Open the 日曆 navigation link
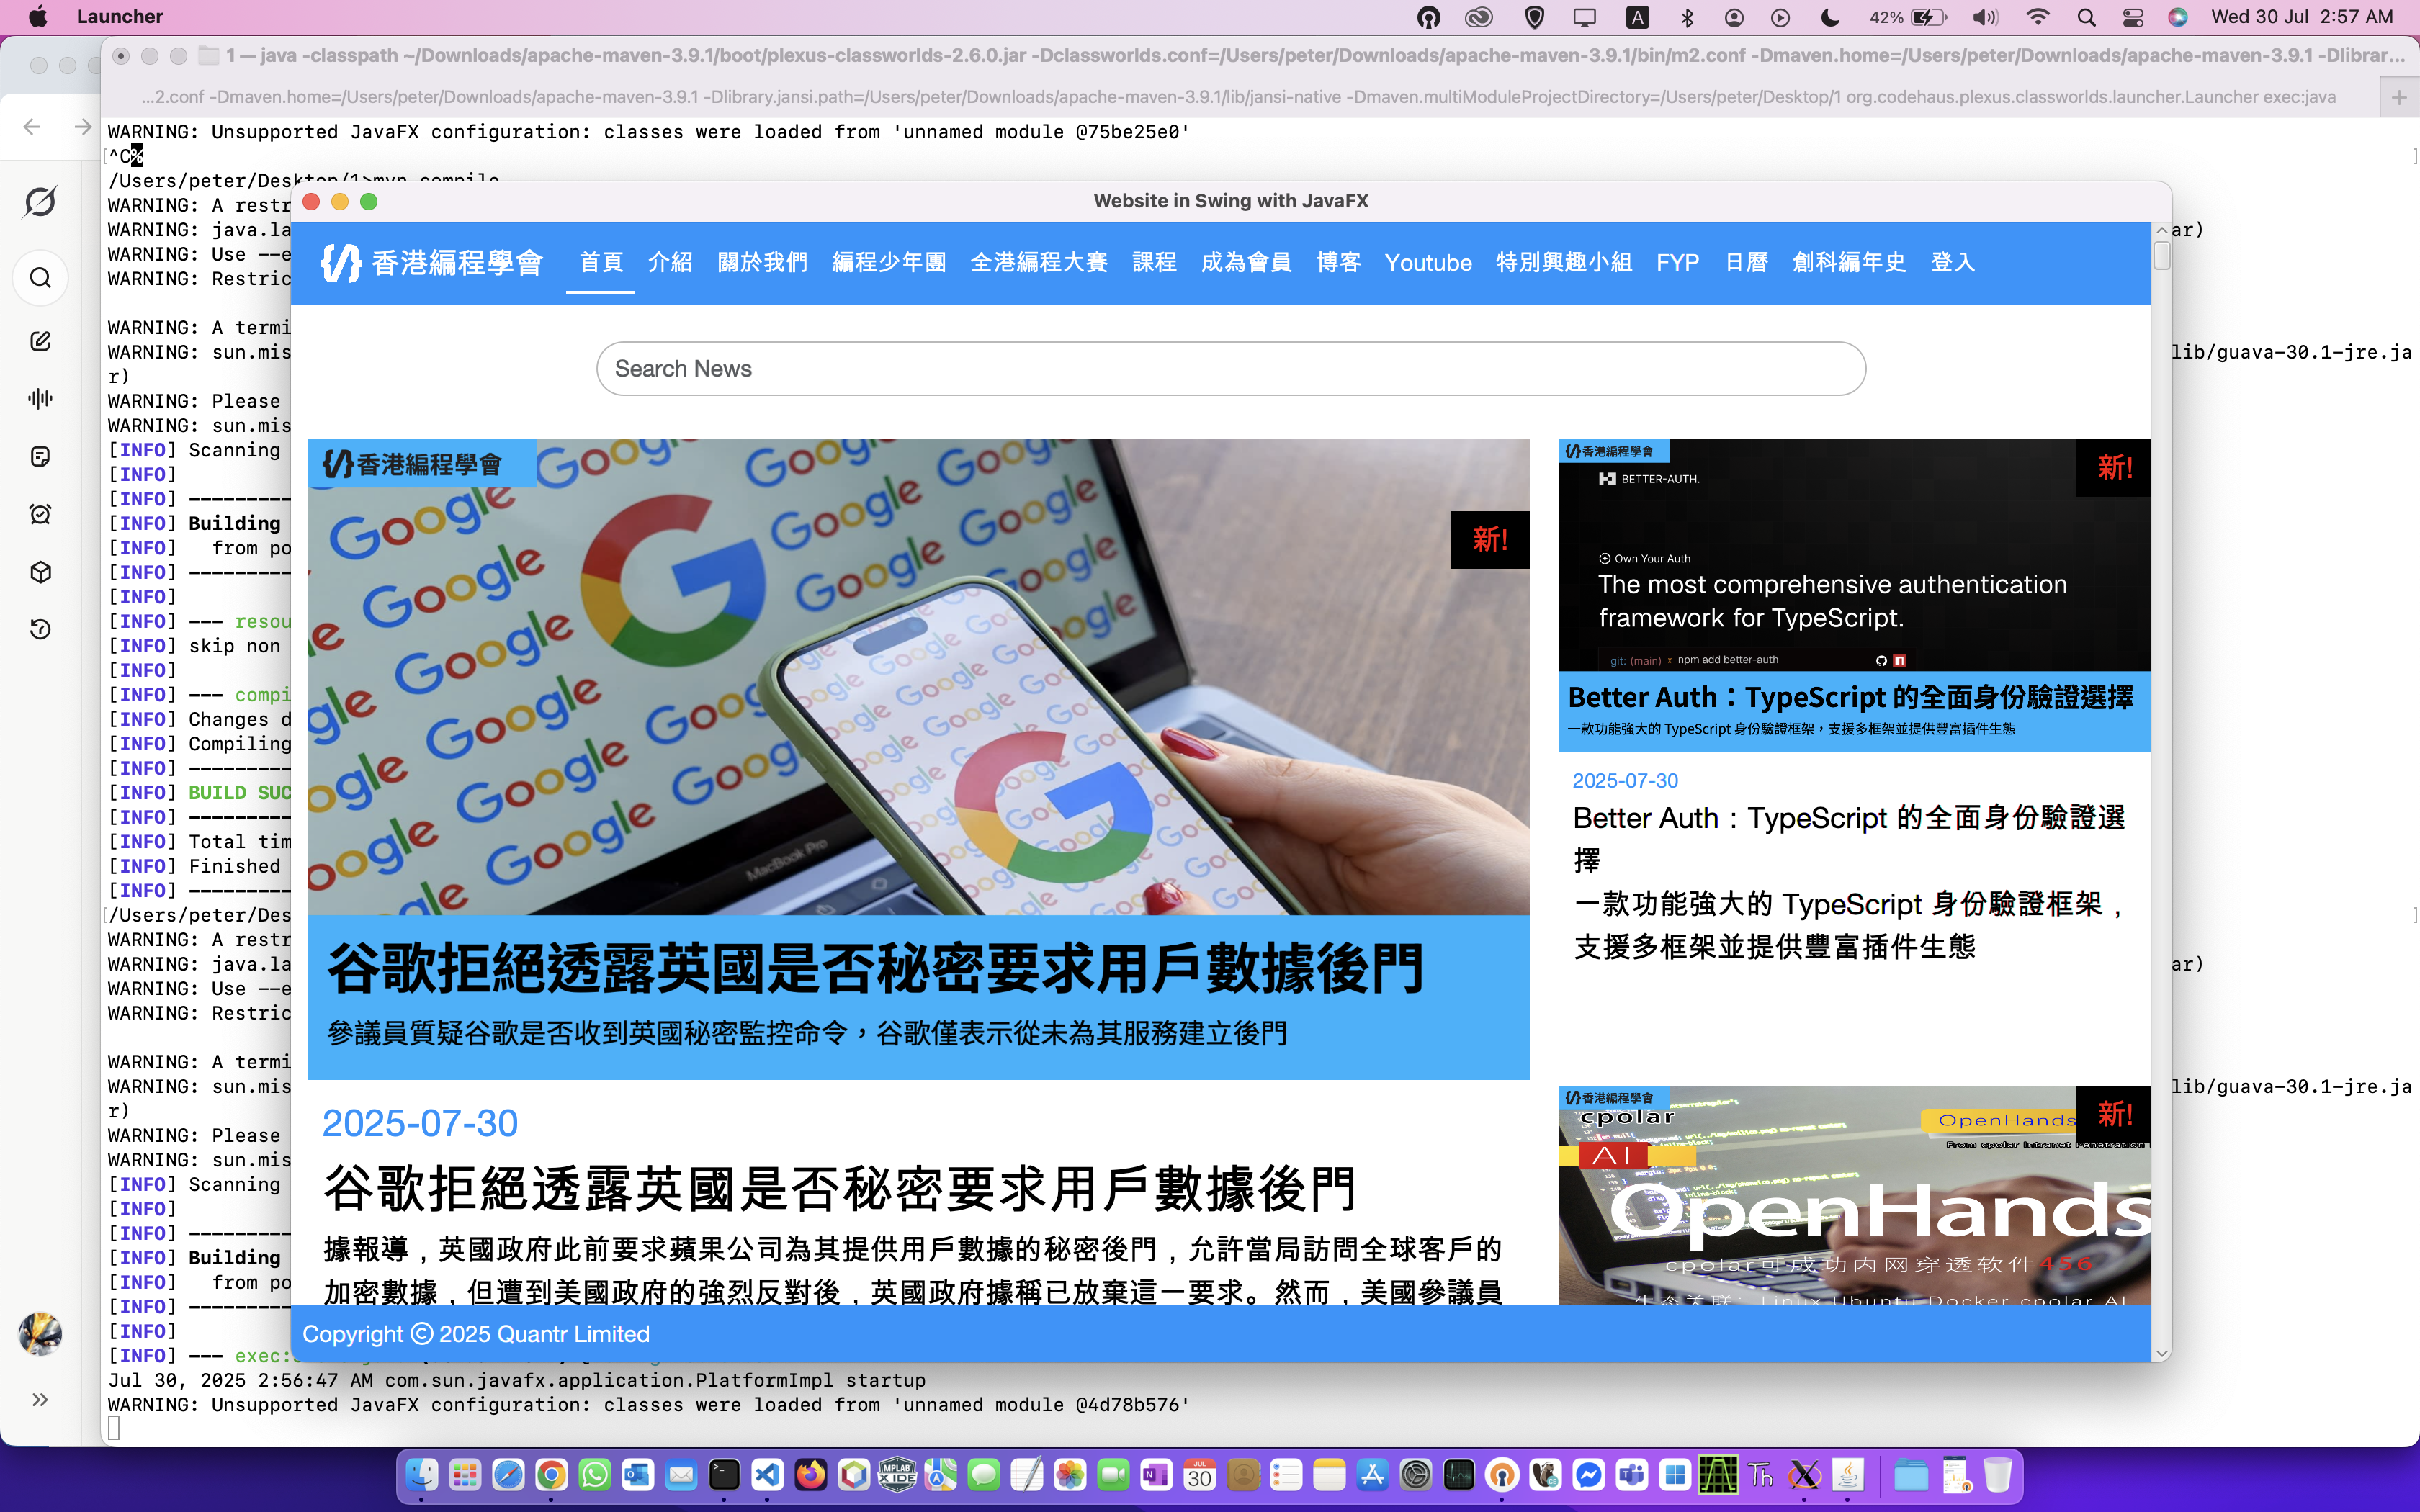The image size is (2420, 1512). [1746, 262]
